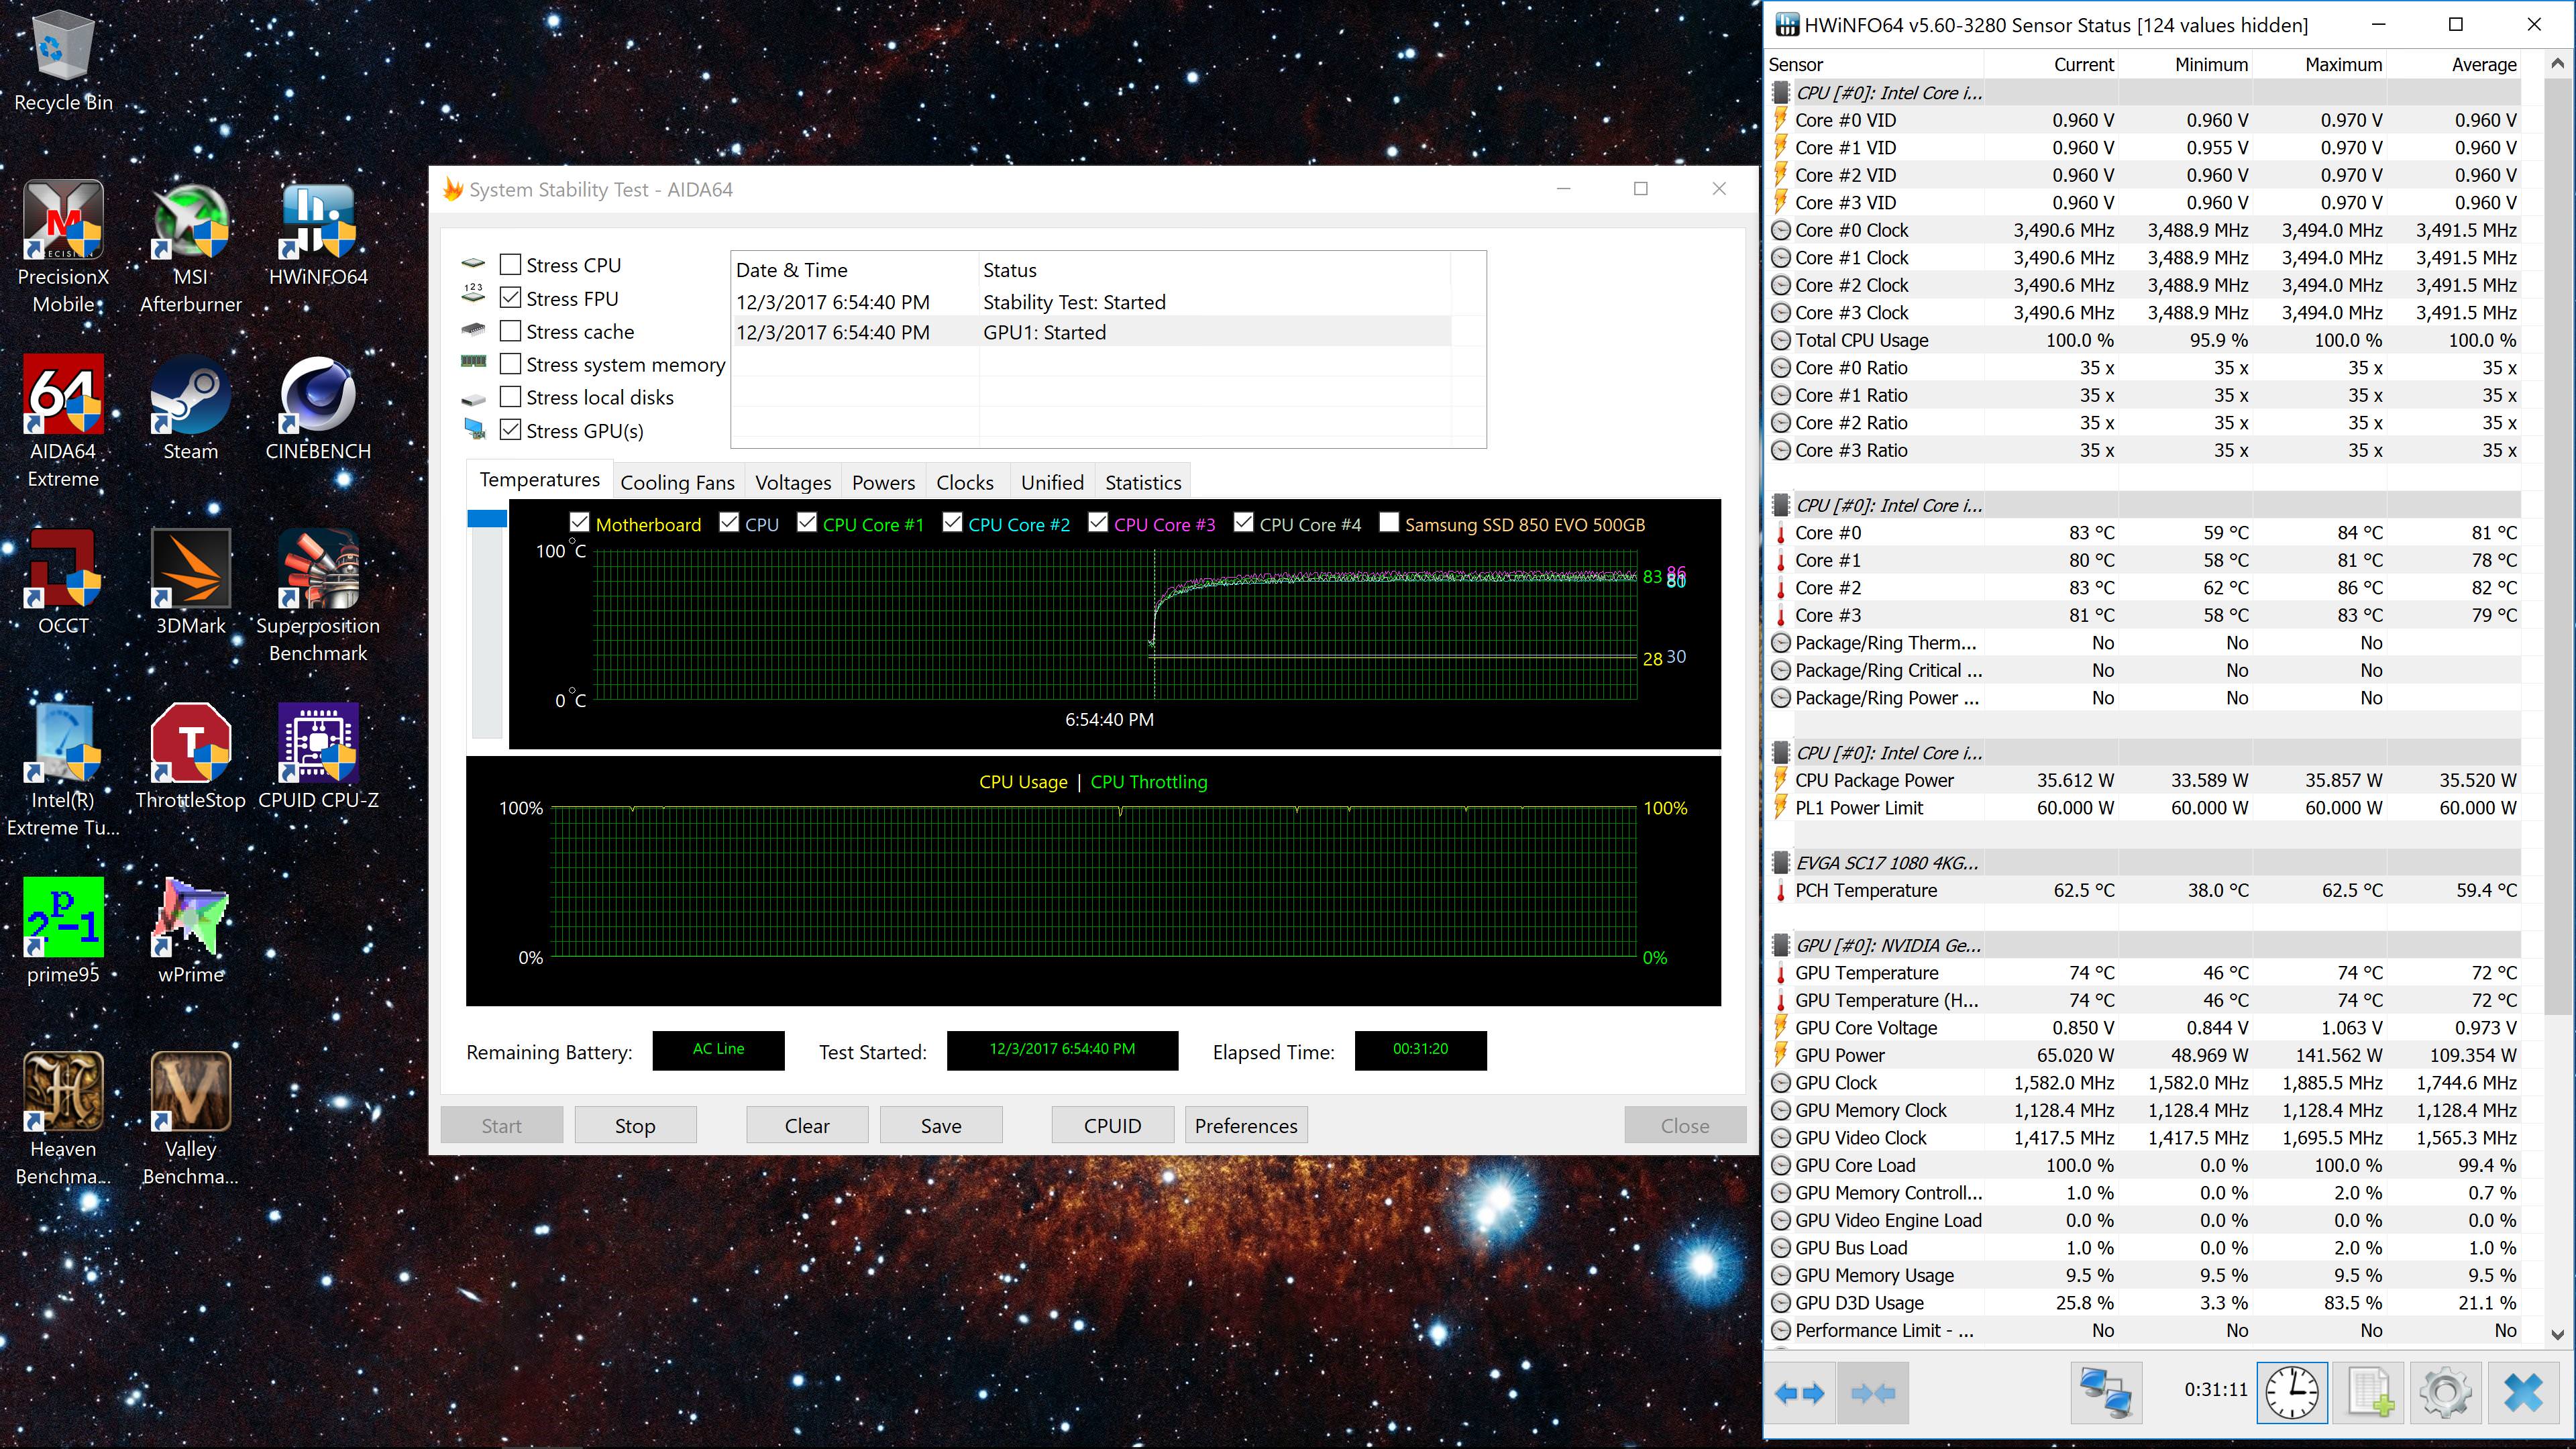Enable the Stress CPU checkbox
This screenshot has height=1449, width=2576.
tap(510, 265)
